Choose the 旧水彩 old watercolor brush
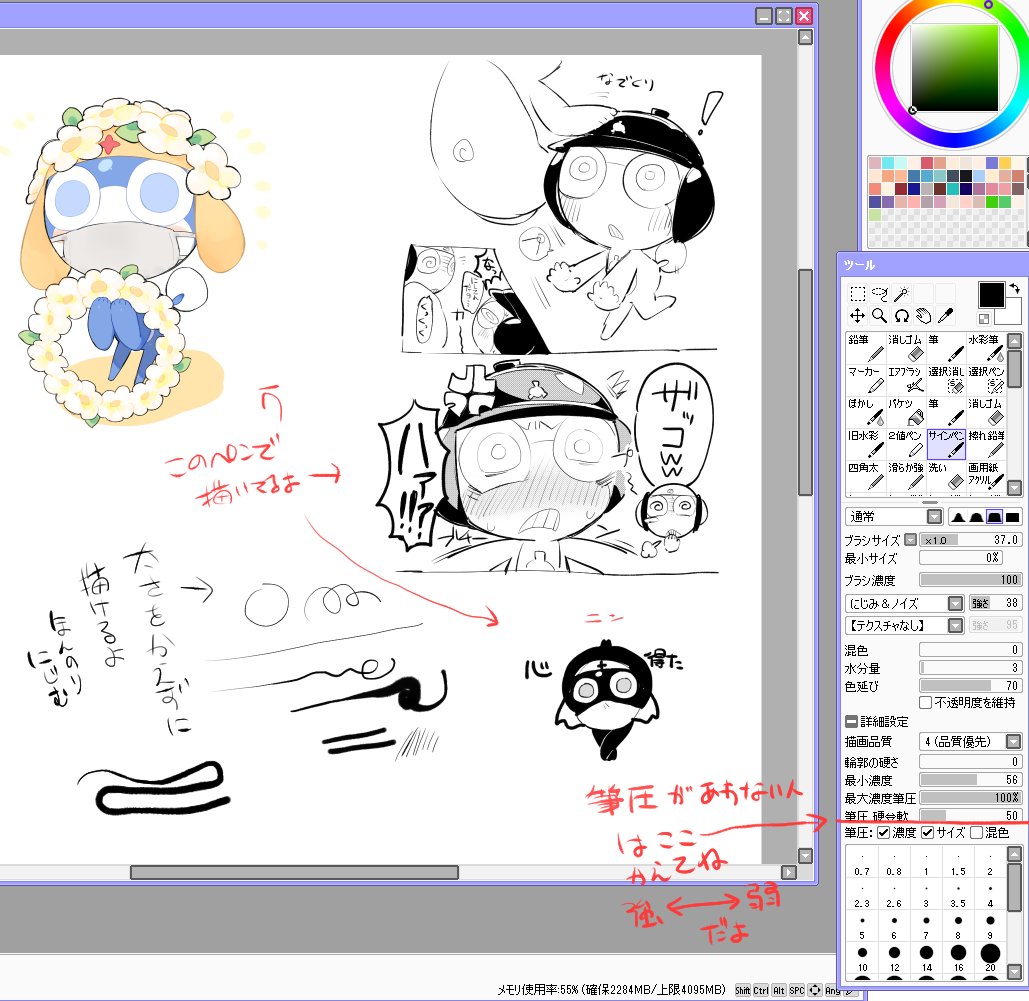 coord(866,444)
